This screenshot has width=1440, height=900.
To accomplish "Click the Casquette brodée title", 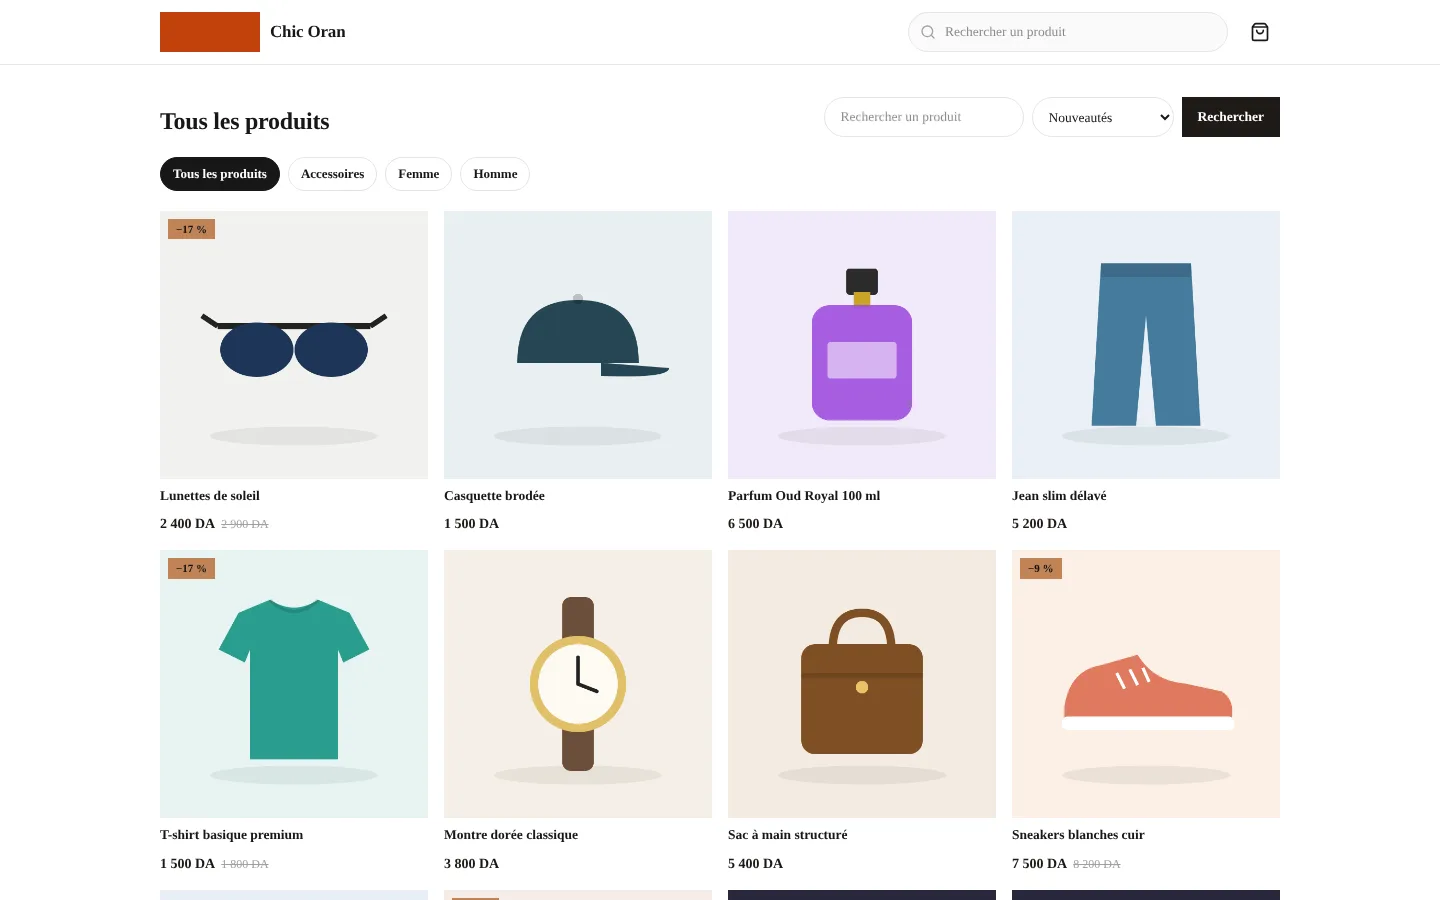I will tap(494, 496).
